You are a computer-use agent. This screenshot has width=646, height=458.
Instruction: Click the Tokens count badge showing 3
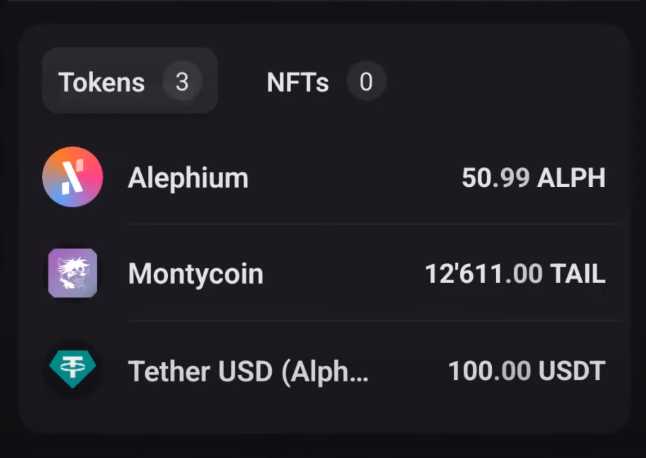click(181, 82)
